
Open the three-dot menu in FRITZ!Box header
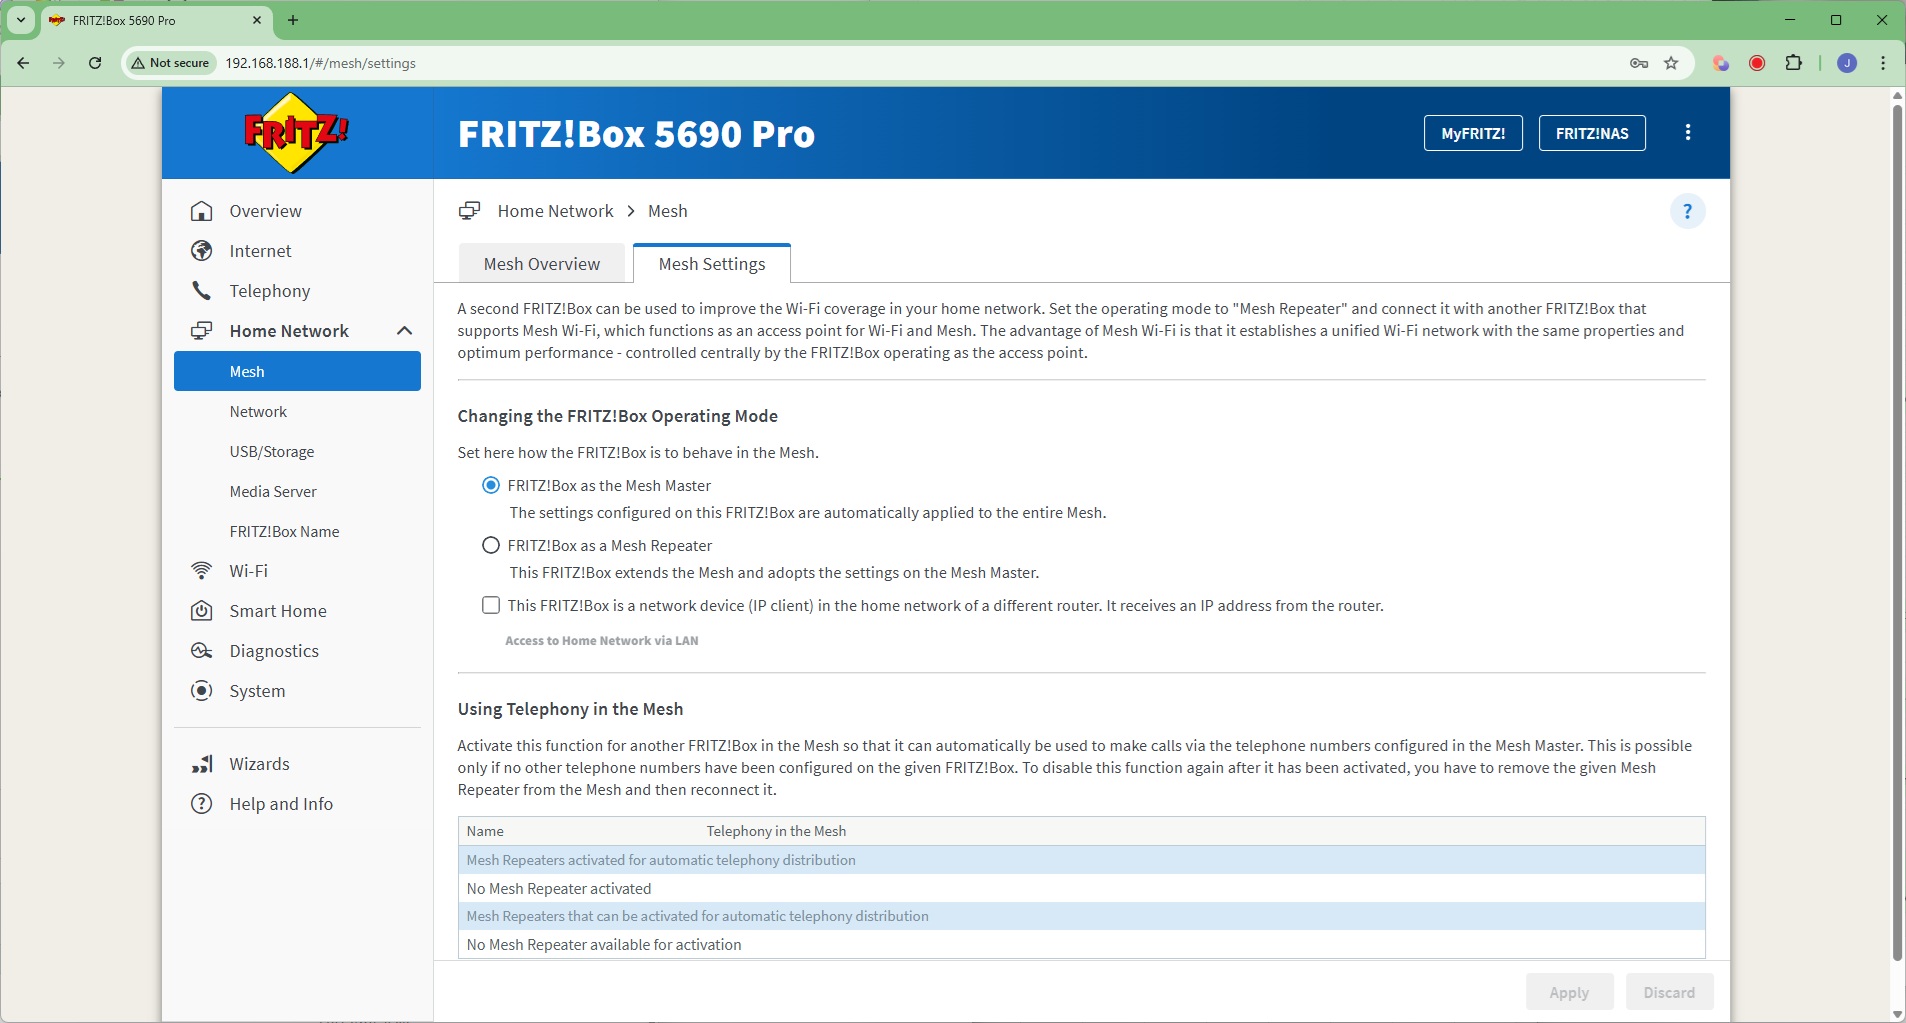(1687, 133)
